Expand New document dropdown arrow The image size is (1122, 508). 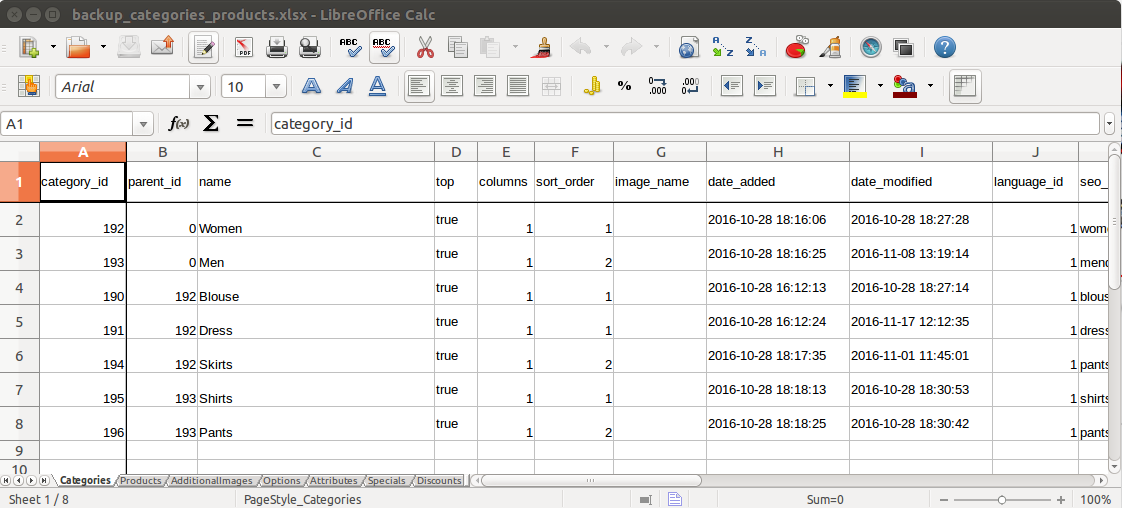point(54,47)
